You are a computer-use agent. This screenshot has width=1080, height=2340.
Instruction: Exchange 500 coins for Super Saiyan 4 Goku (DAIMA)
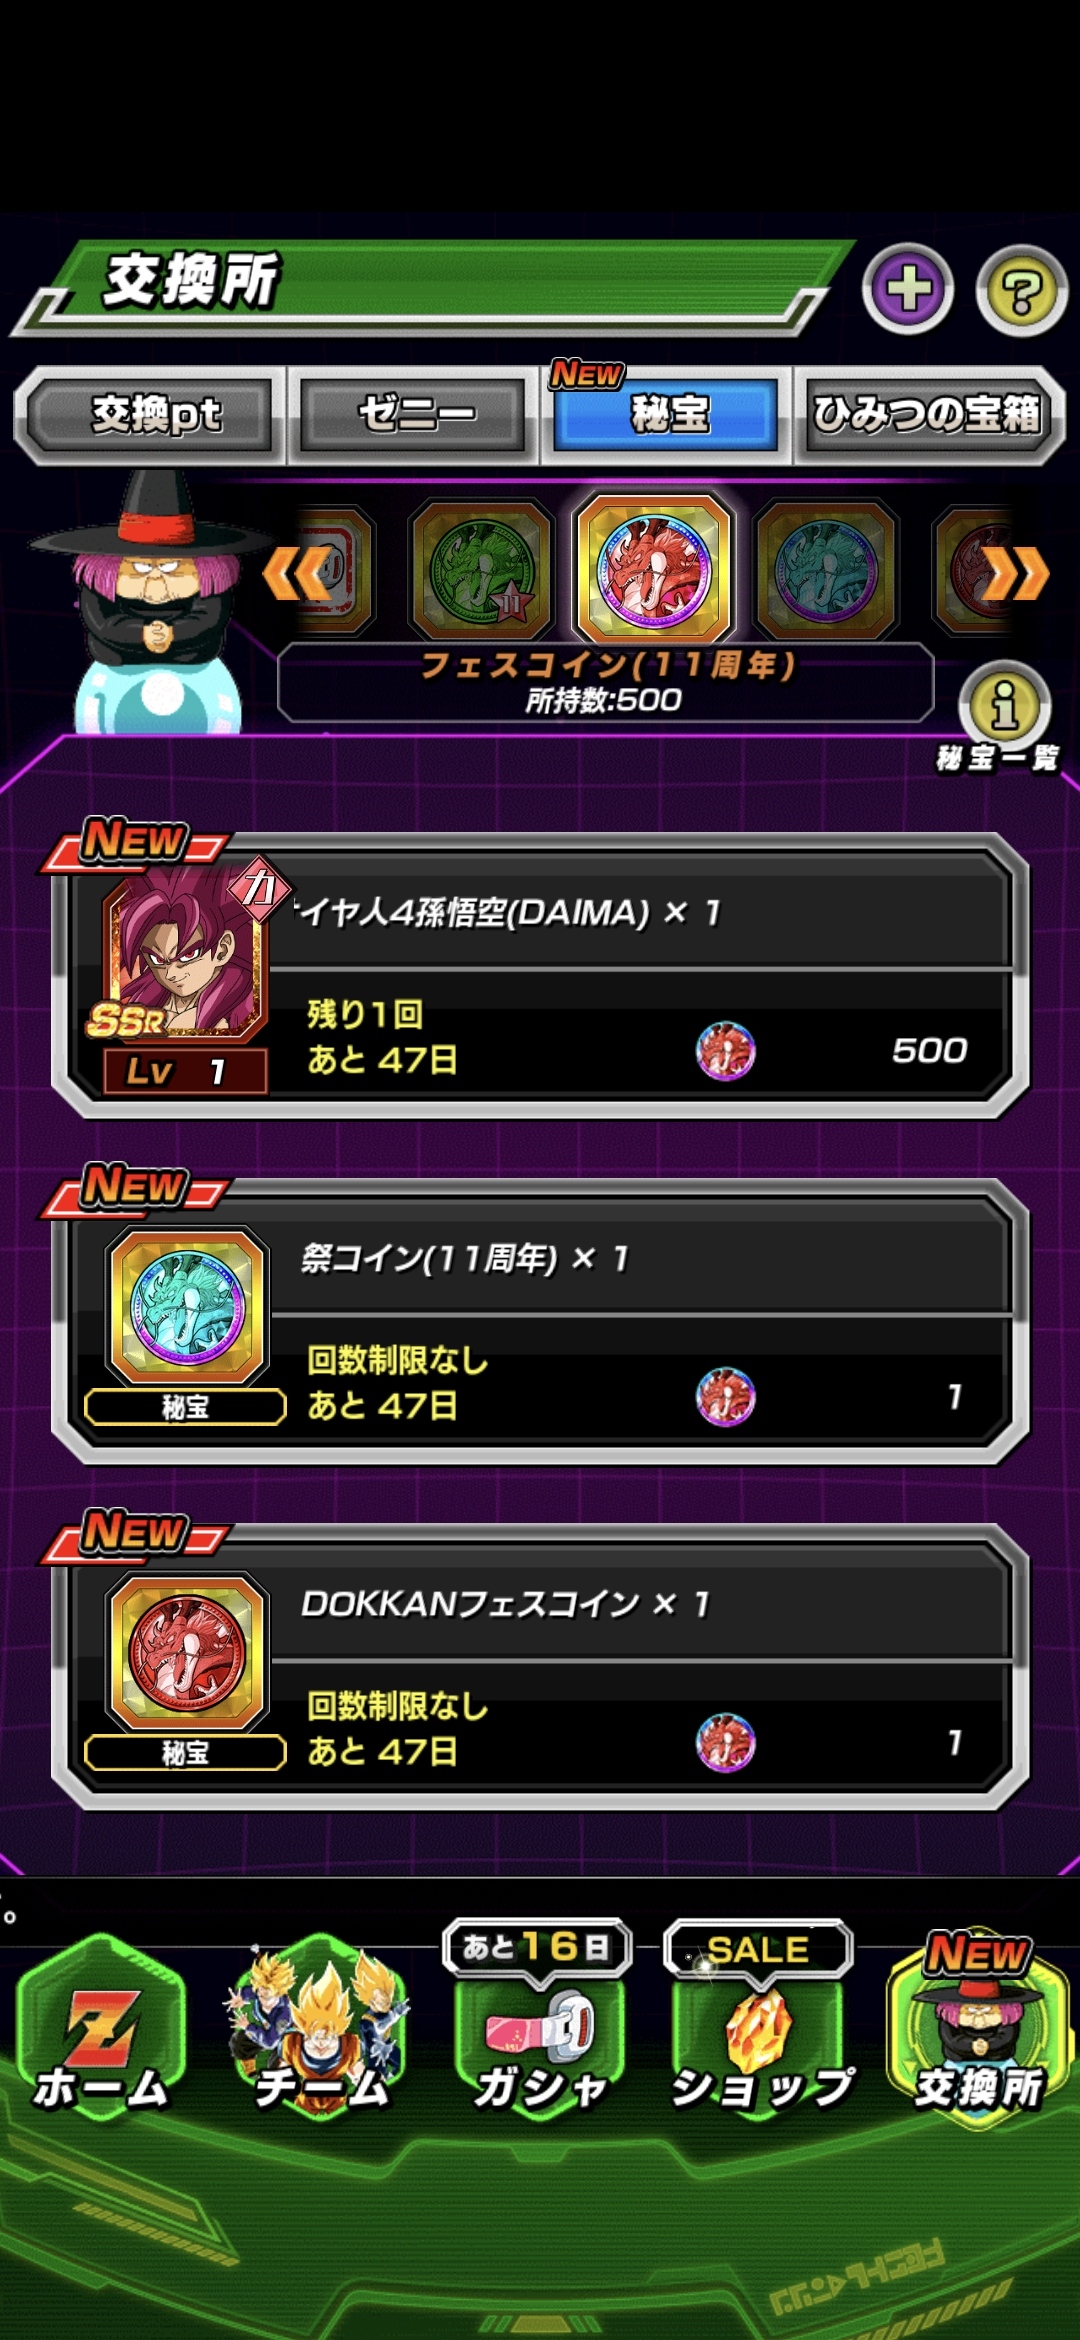point(540,977)
